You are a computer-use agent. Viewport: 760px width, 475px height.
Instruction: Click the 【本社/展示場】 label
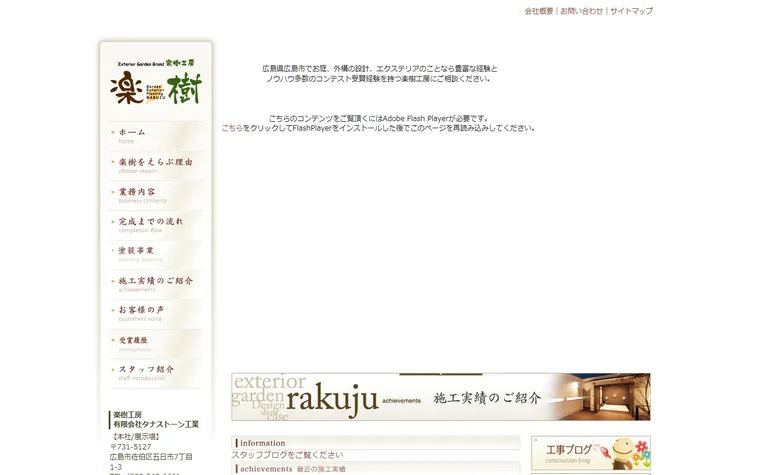click(135, 437)
